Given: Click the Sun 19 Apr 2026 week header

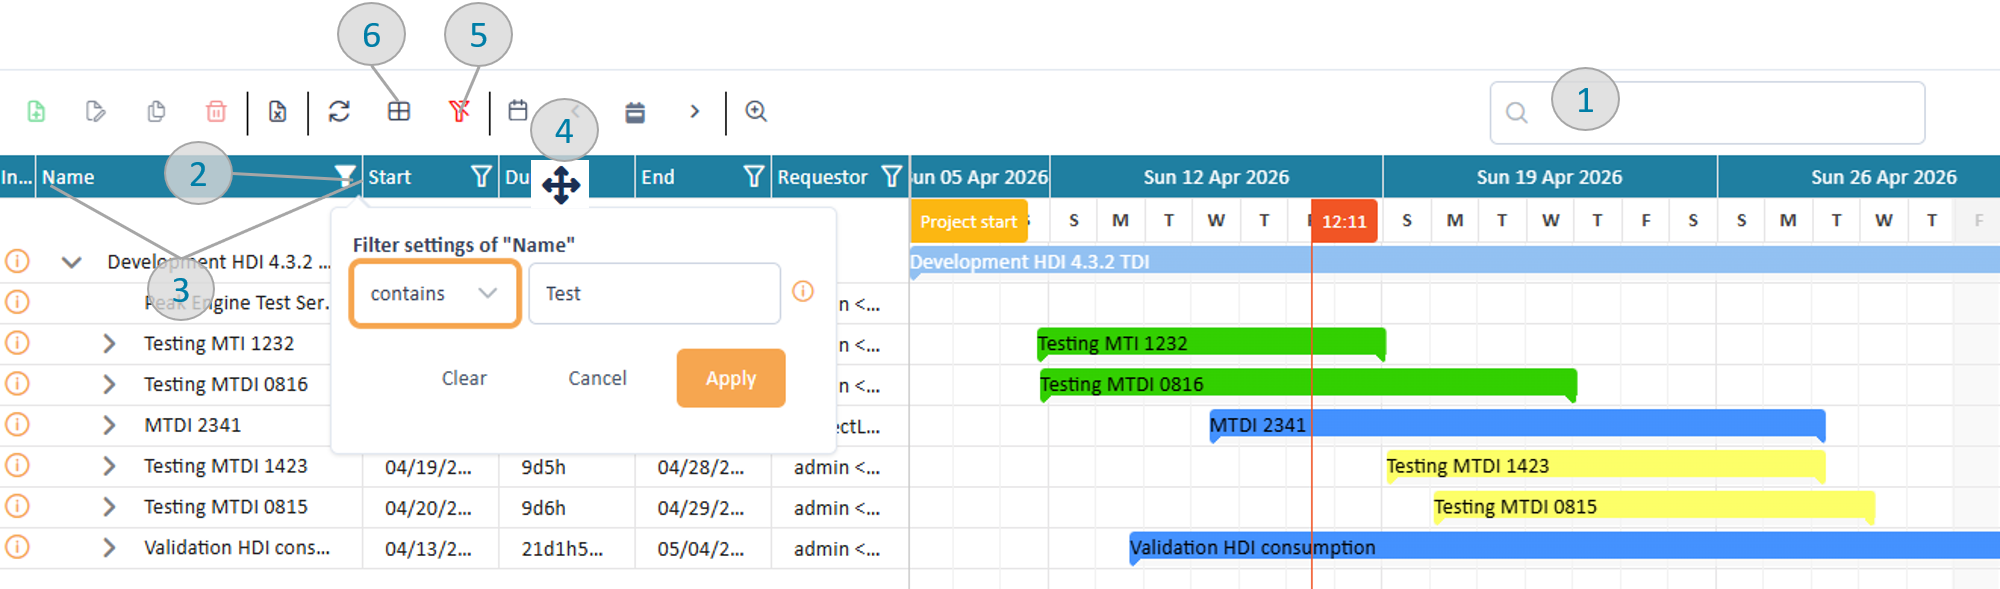Looking at the screenshot, I should pyautogui.click(x=1550, y=177).
